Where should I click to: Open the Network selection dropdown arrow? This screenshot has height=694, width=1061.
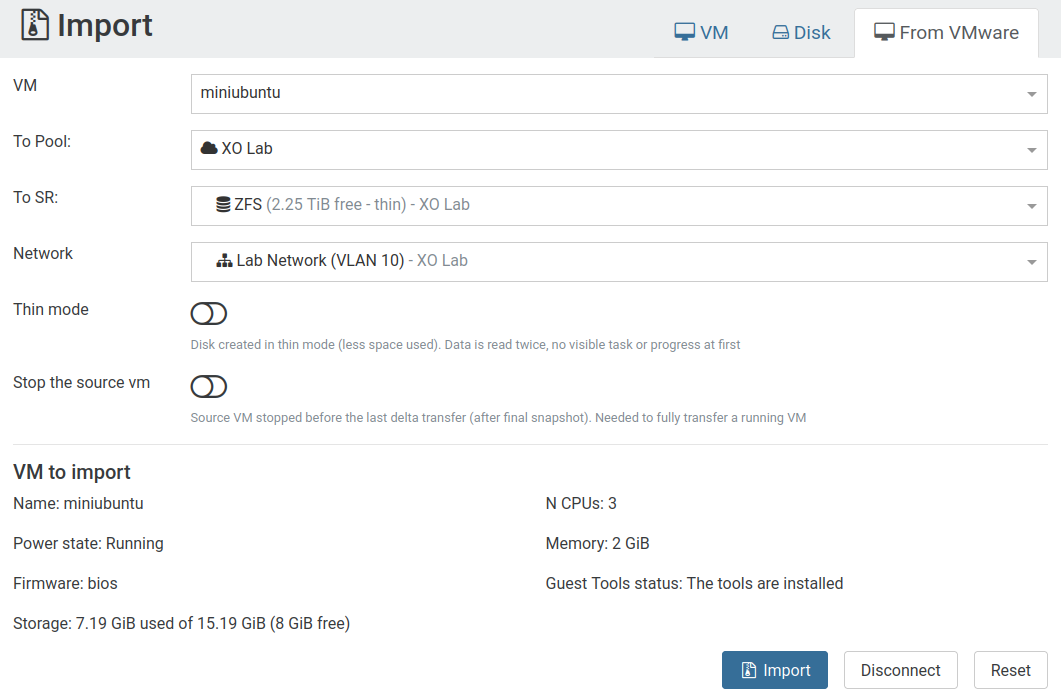pos(1031,262)
